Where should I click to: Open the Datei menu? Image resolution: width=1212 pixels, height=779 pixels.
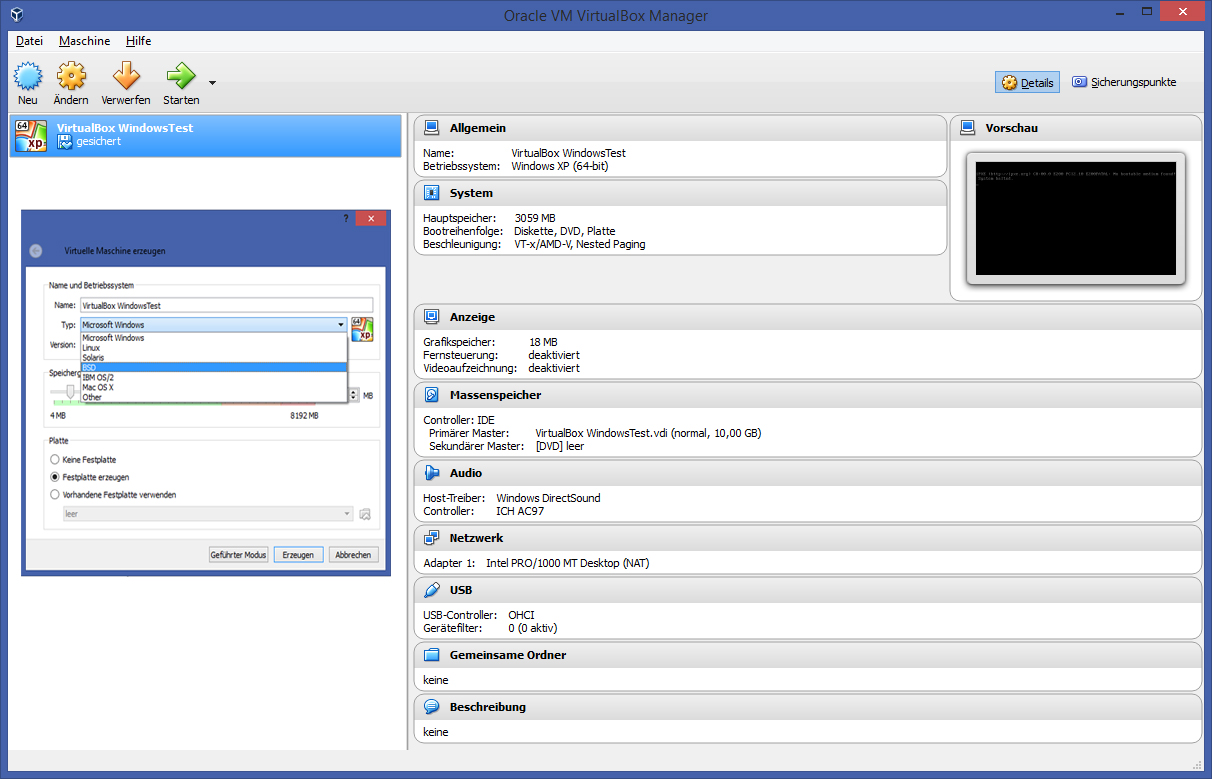pyautogui.click(x=30, y=41)
